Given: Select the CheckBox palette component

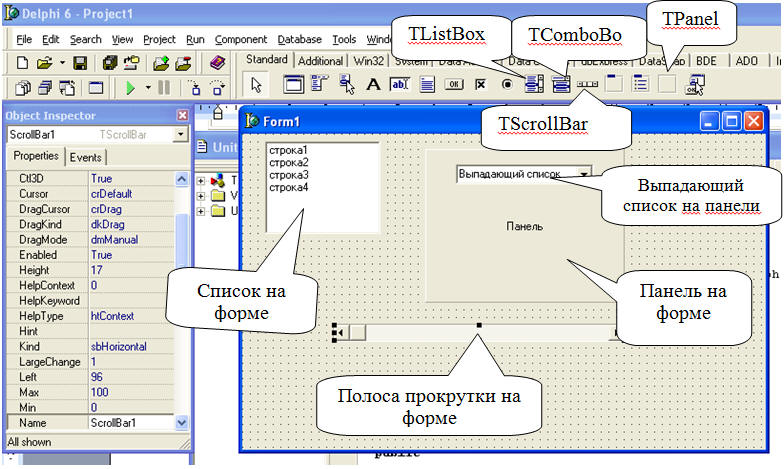Looking at the screenshot, I should click(480, 84).
